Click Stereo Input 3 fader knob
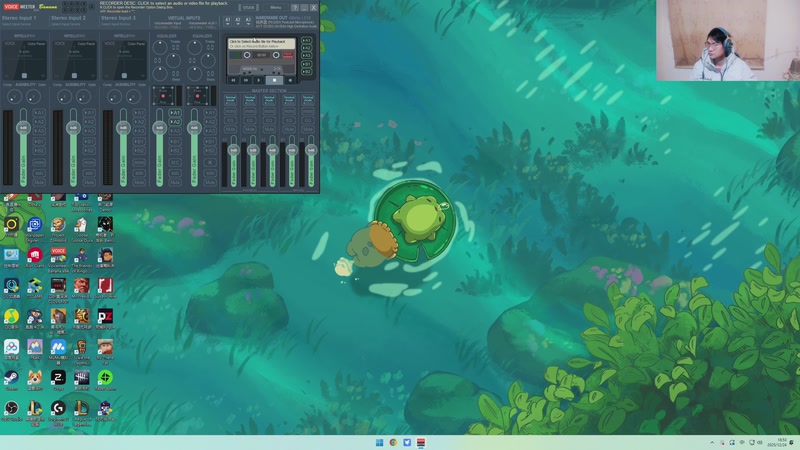The image size is (800, 450). click(x=123, y=128)
